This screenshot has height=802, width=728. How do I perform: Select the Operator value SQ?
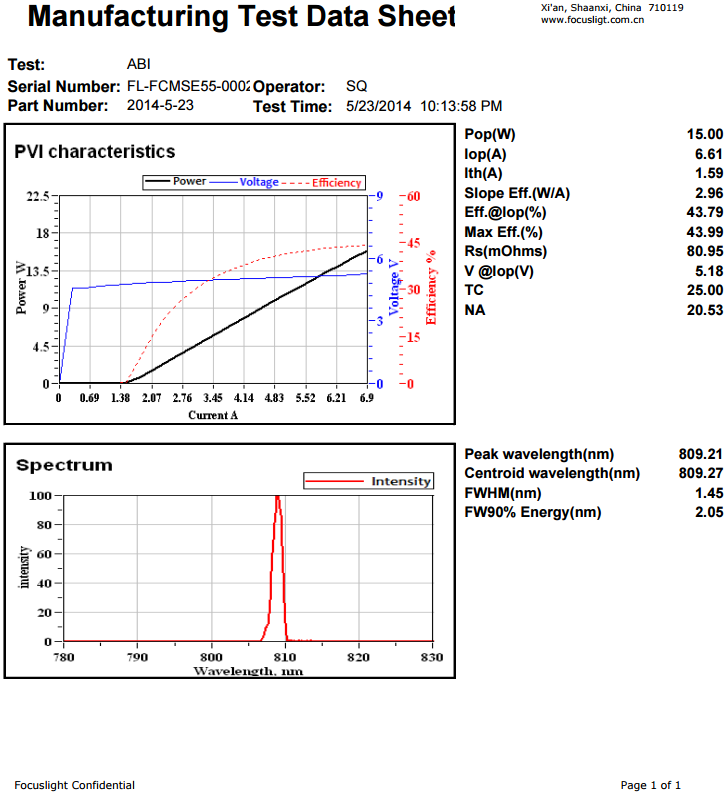(357, 86)
